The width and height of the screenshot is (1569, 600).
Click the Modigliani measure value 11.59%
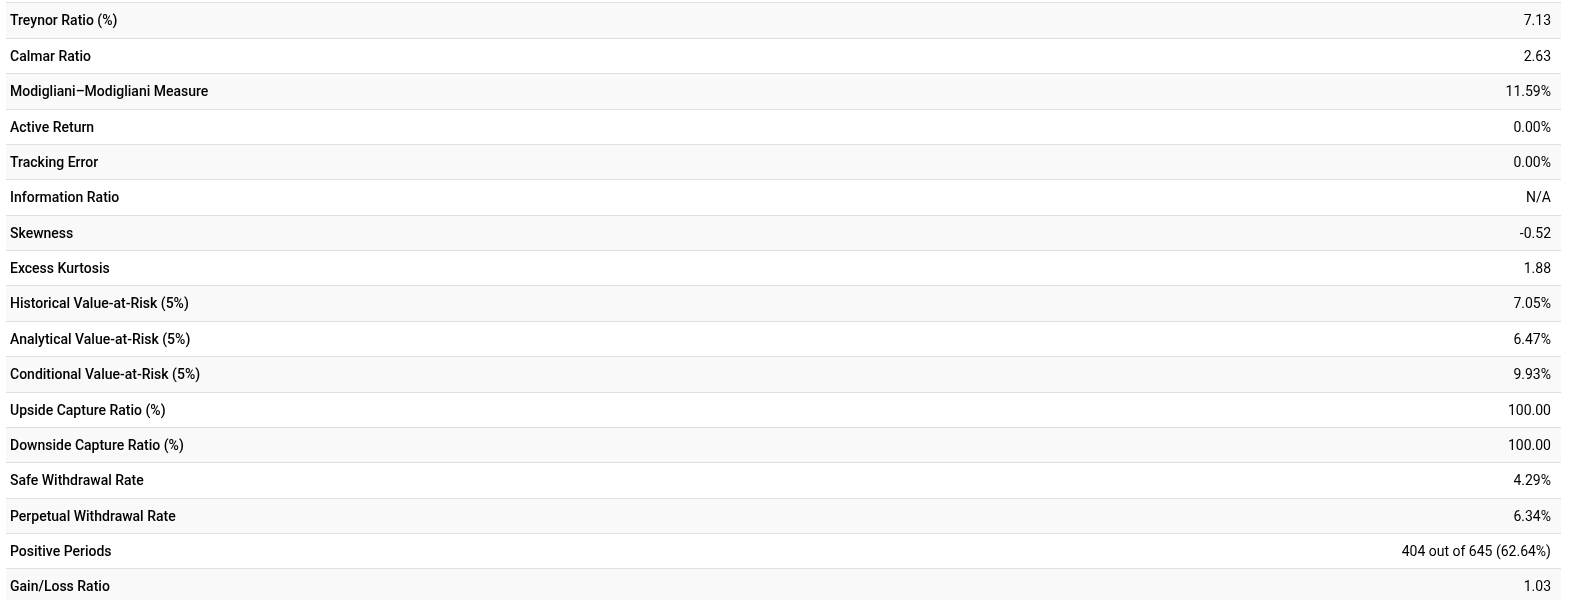(1527, 91)
